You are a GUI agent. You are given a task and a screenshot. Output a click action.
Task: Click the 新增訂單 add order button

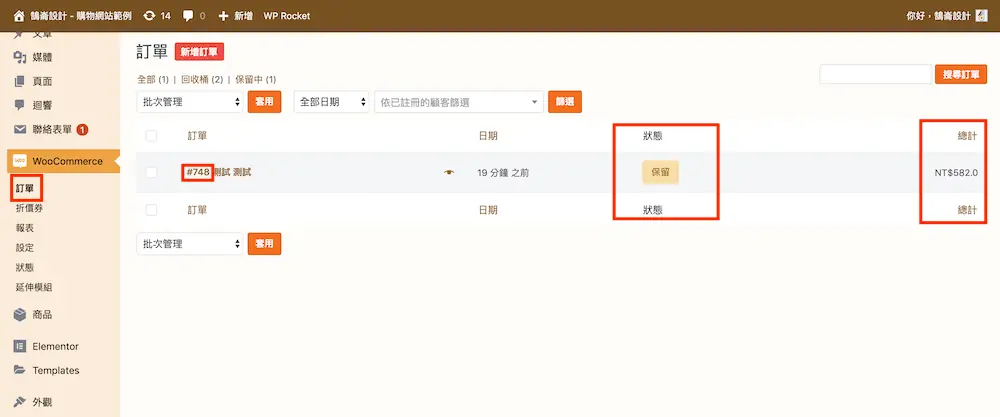[x=200, y=52]
